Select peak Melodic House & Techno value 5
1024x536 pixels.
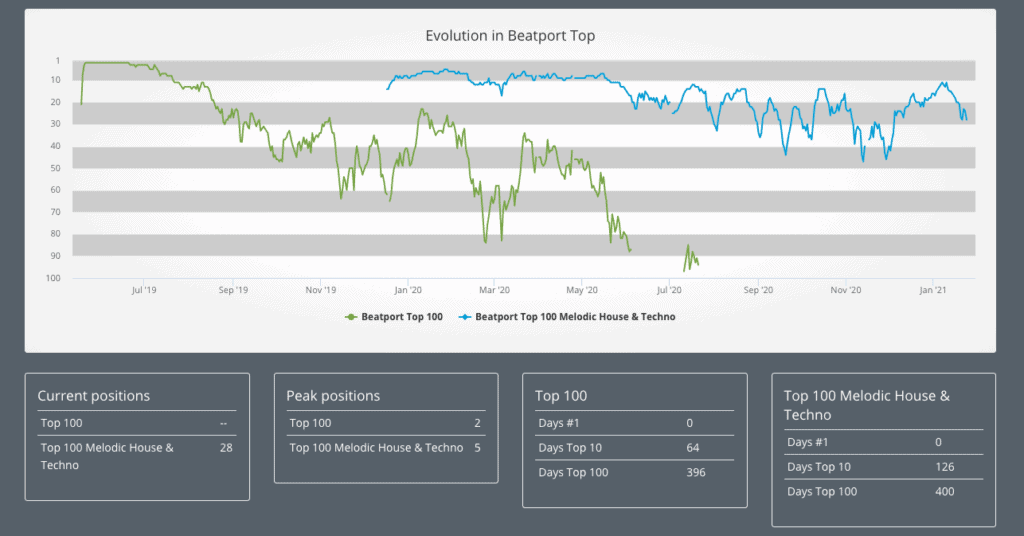(477, 448)
